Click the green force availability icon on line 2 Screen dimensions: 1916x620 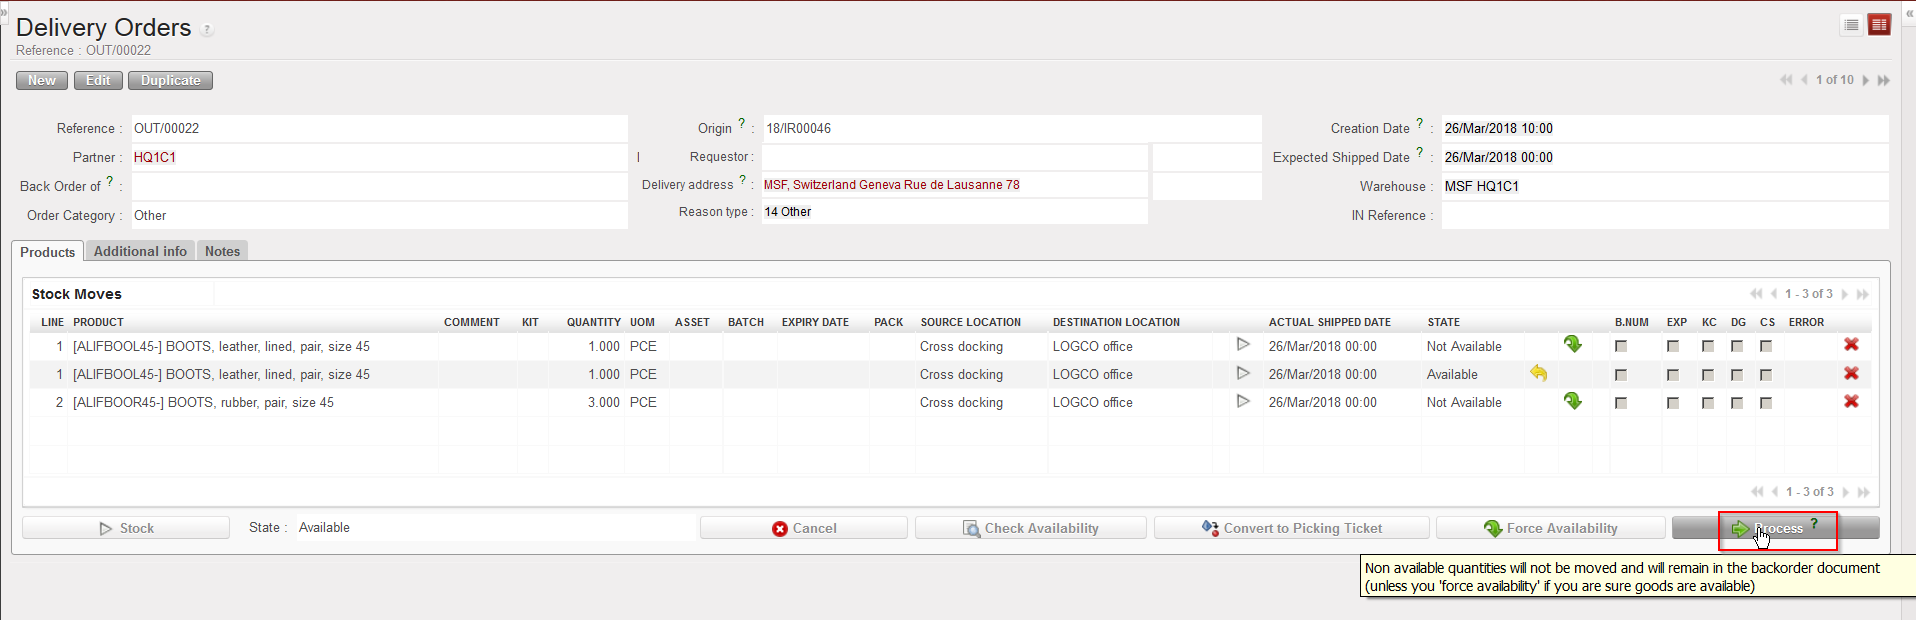(x=1572, y=401)
